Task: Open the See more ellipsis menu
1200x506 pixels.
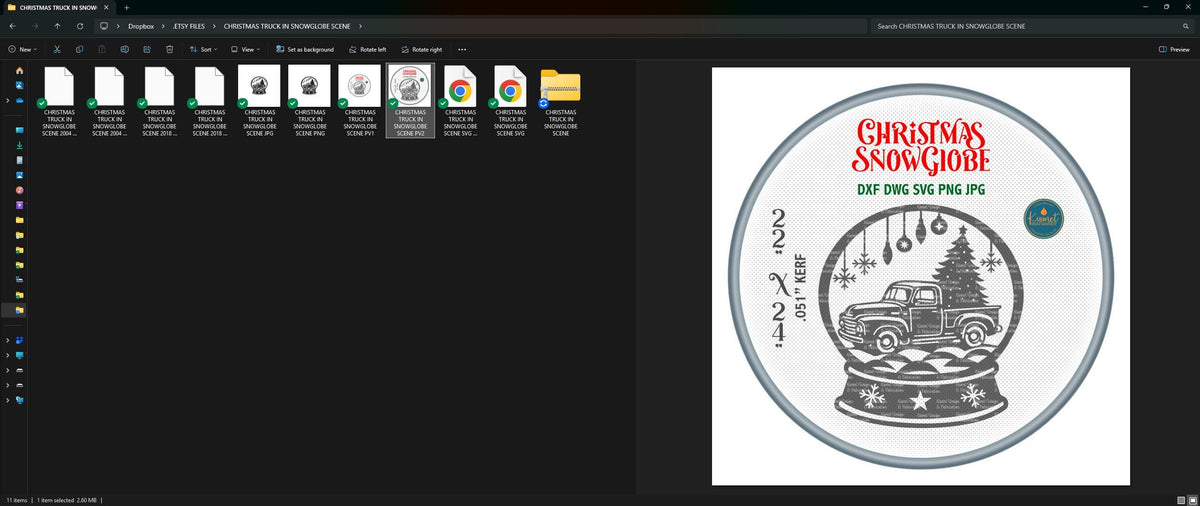Action: pos(462,49)
